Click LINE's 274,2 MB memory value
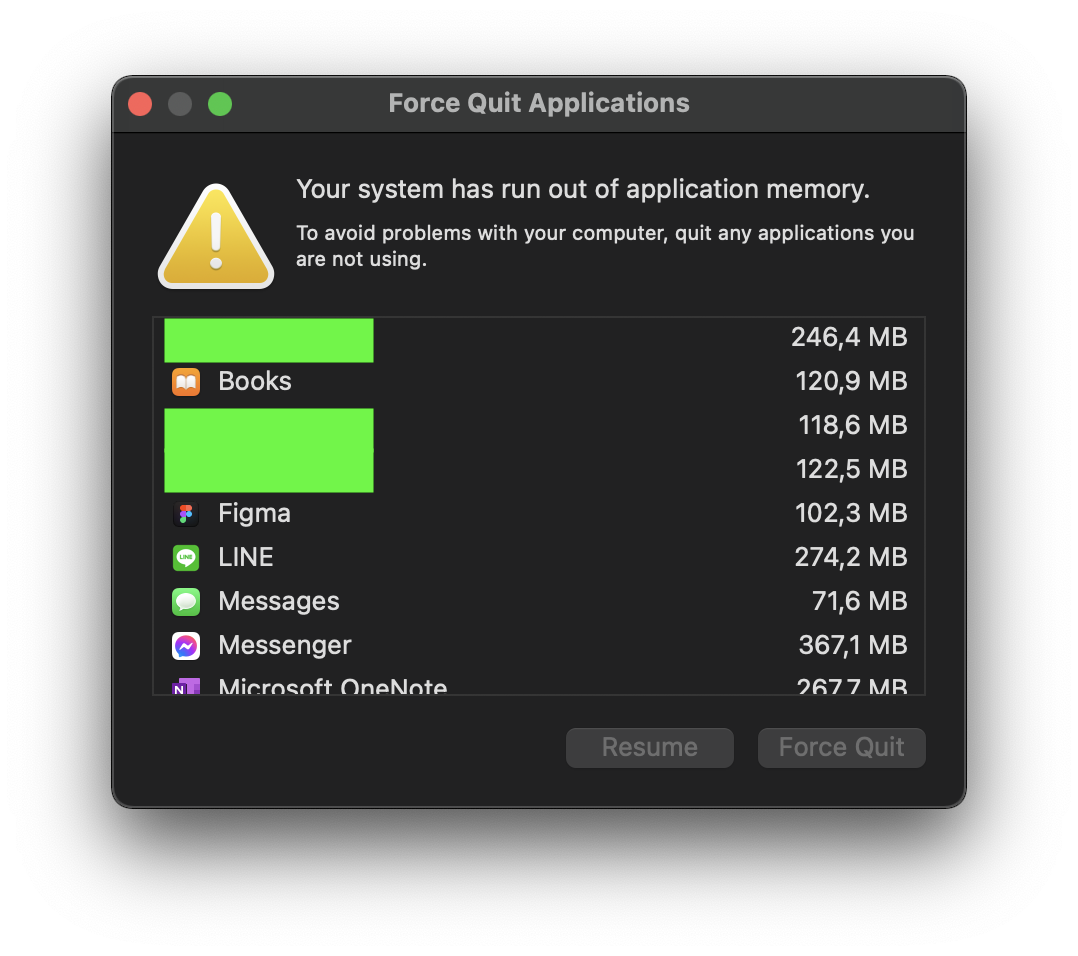 pos(850,557)
